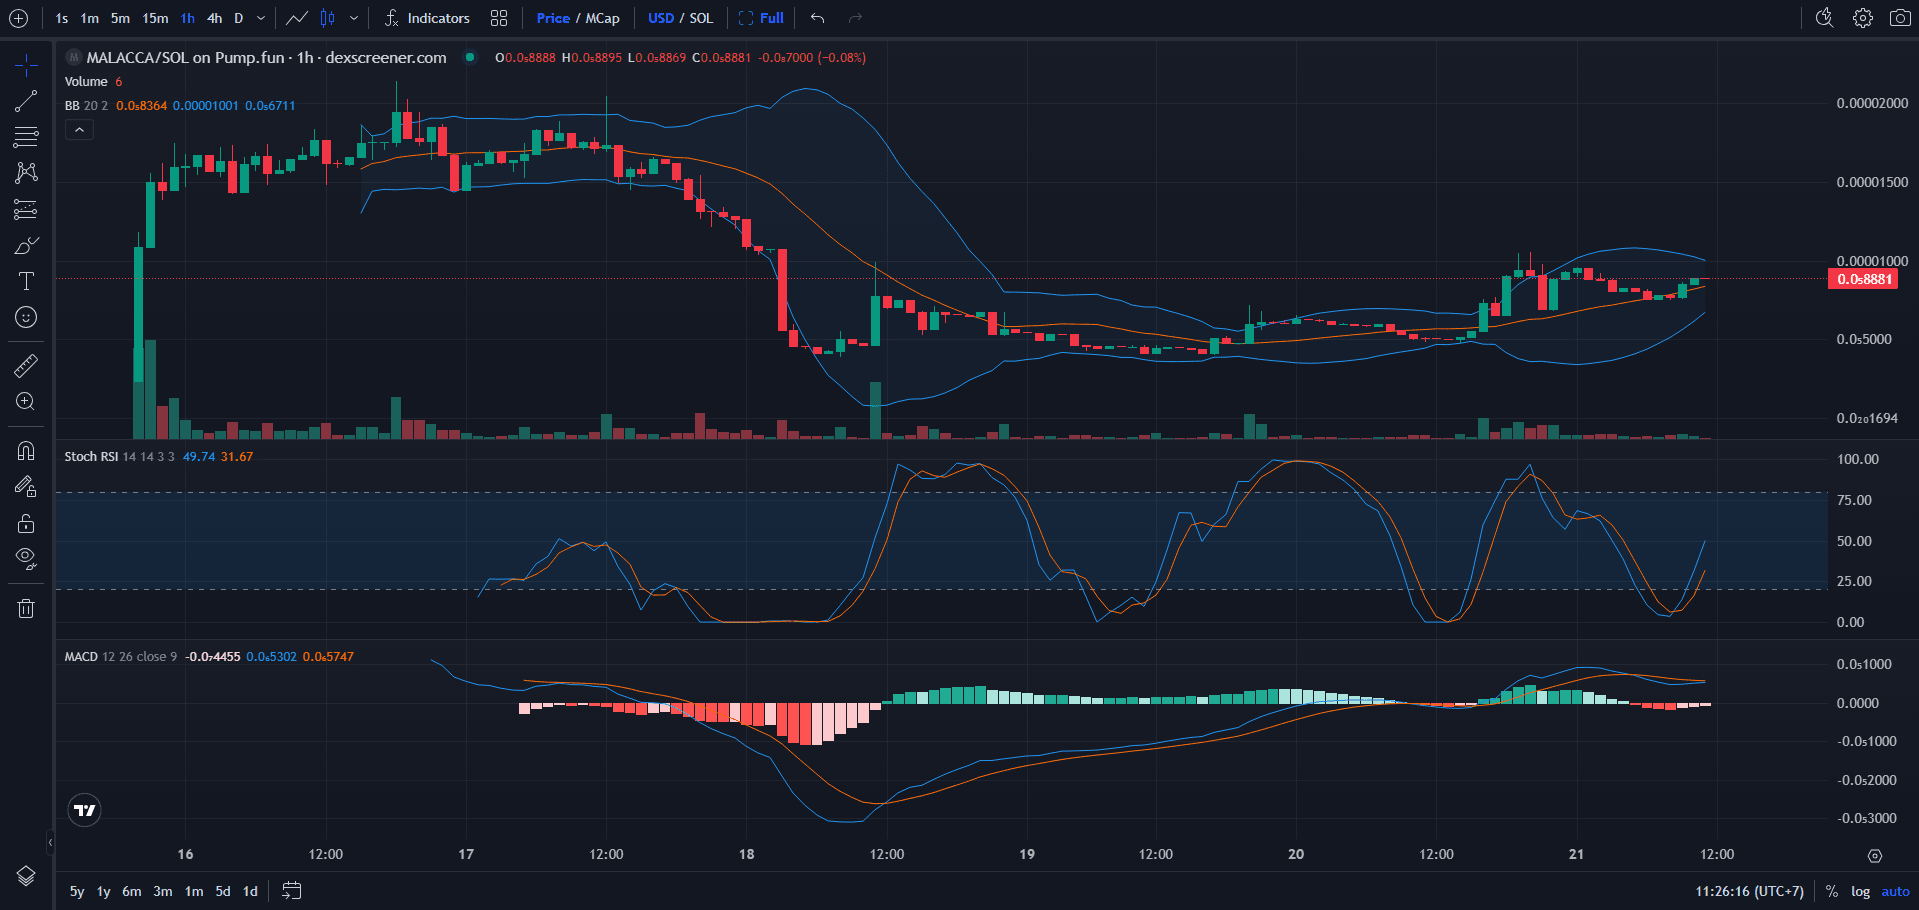Lock all drawings with the padlock icon

pos(25,523)
